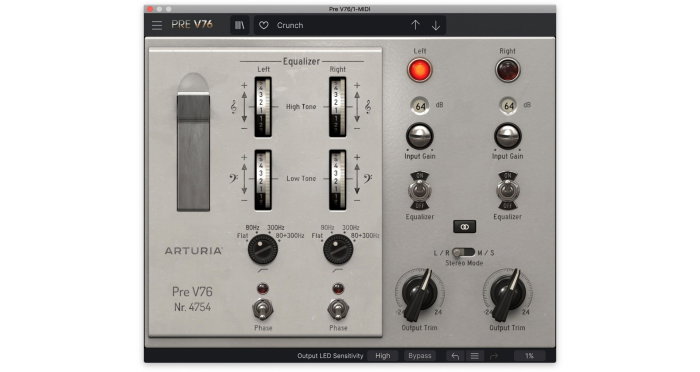This screenshot has width=700, height=372.
Task: Click the Right high-pass filter knob
Action: (338, 249)
